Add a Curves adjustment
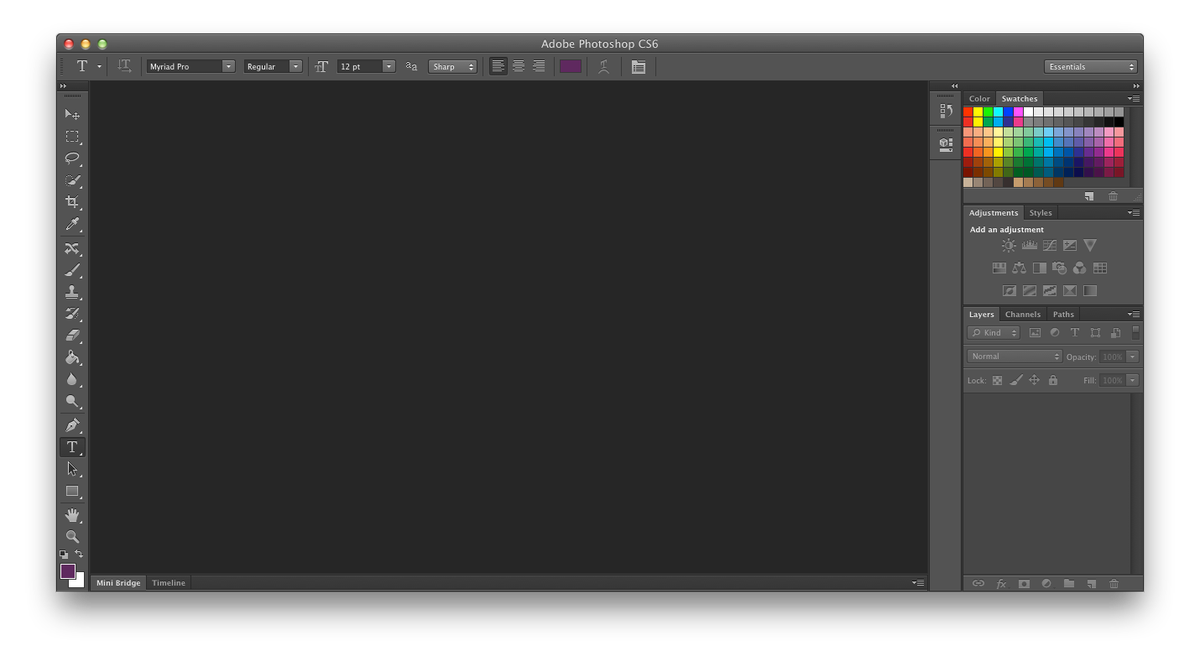Image resolution: width=1200 pixels, height=666 pixels. click(1049, 245)
